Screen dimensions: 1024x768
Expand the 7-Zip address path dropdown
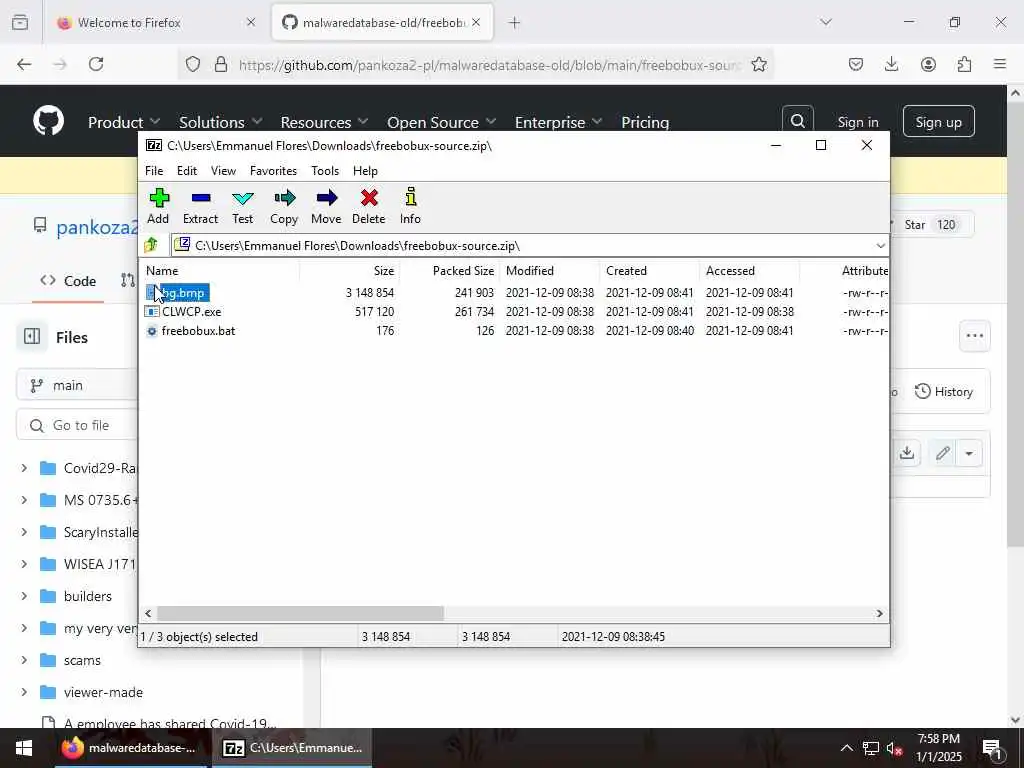[880, 246]
